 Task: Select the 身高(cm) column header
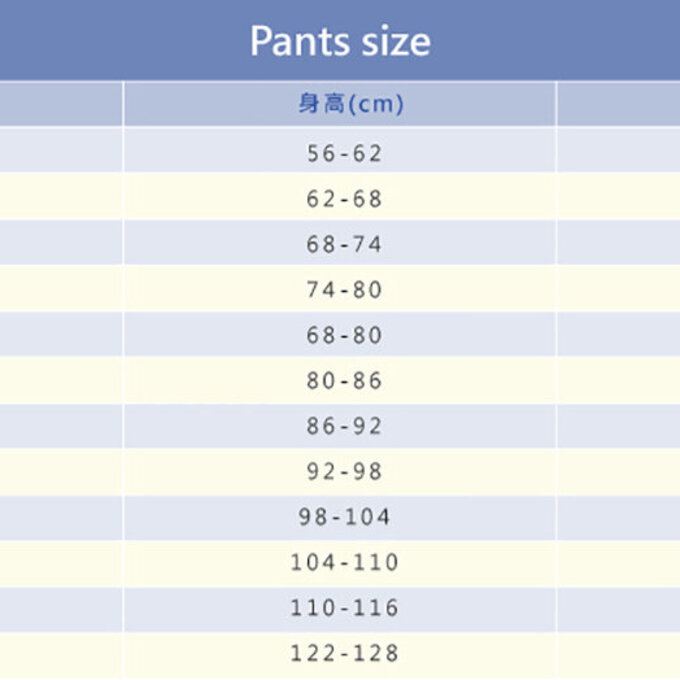[x=350, y=104]
